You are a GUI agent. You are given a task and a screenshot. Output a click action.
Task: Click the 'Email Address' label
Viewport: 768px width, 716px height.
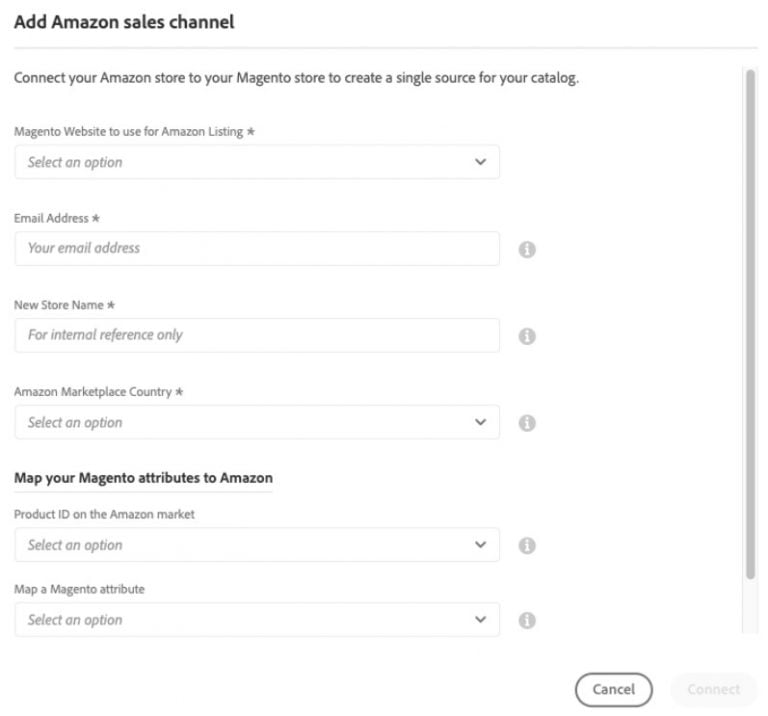pyautogui.click(x=57, y=218)
